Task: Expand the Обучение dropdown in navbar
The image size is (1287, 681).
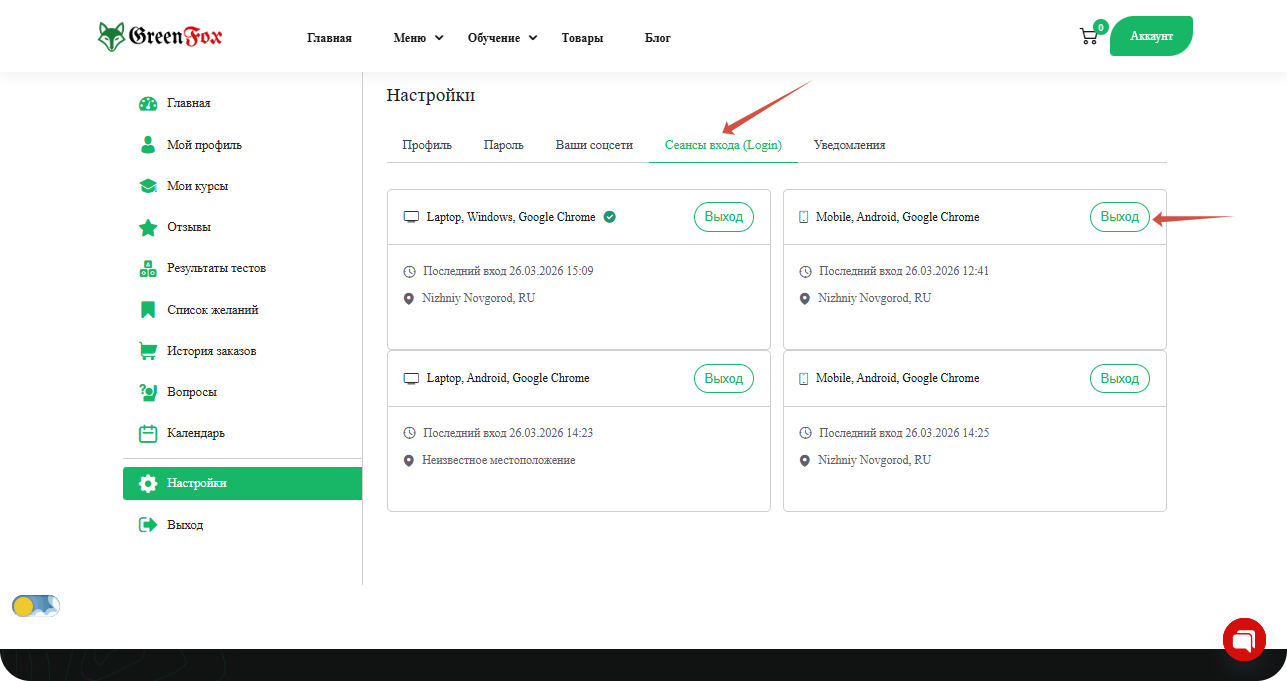Action: pos(502,38)
